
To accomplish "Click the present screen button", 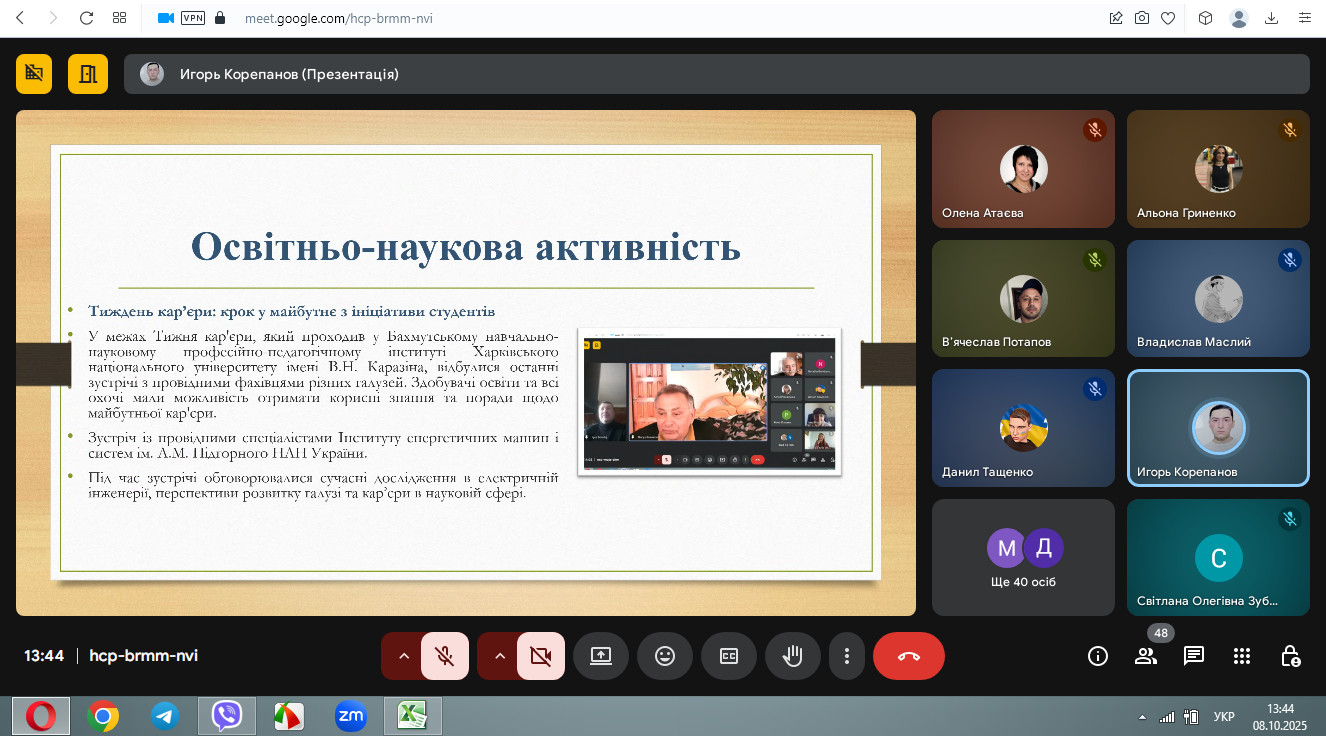I will click(601, 656).
